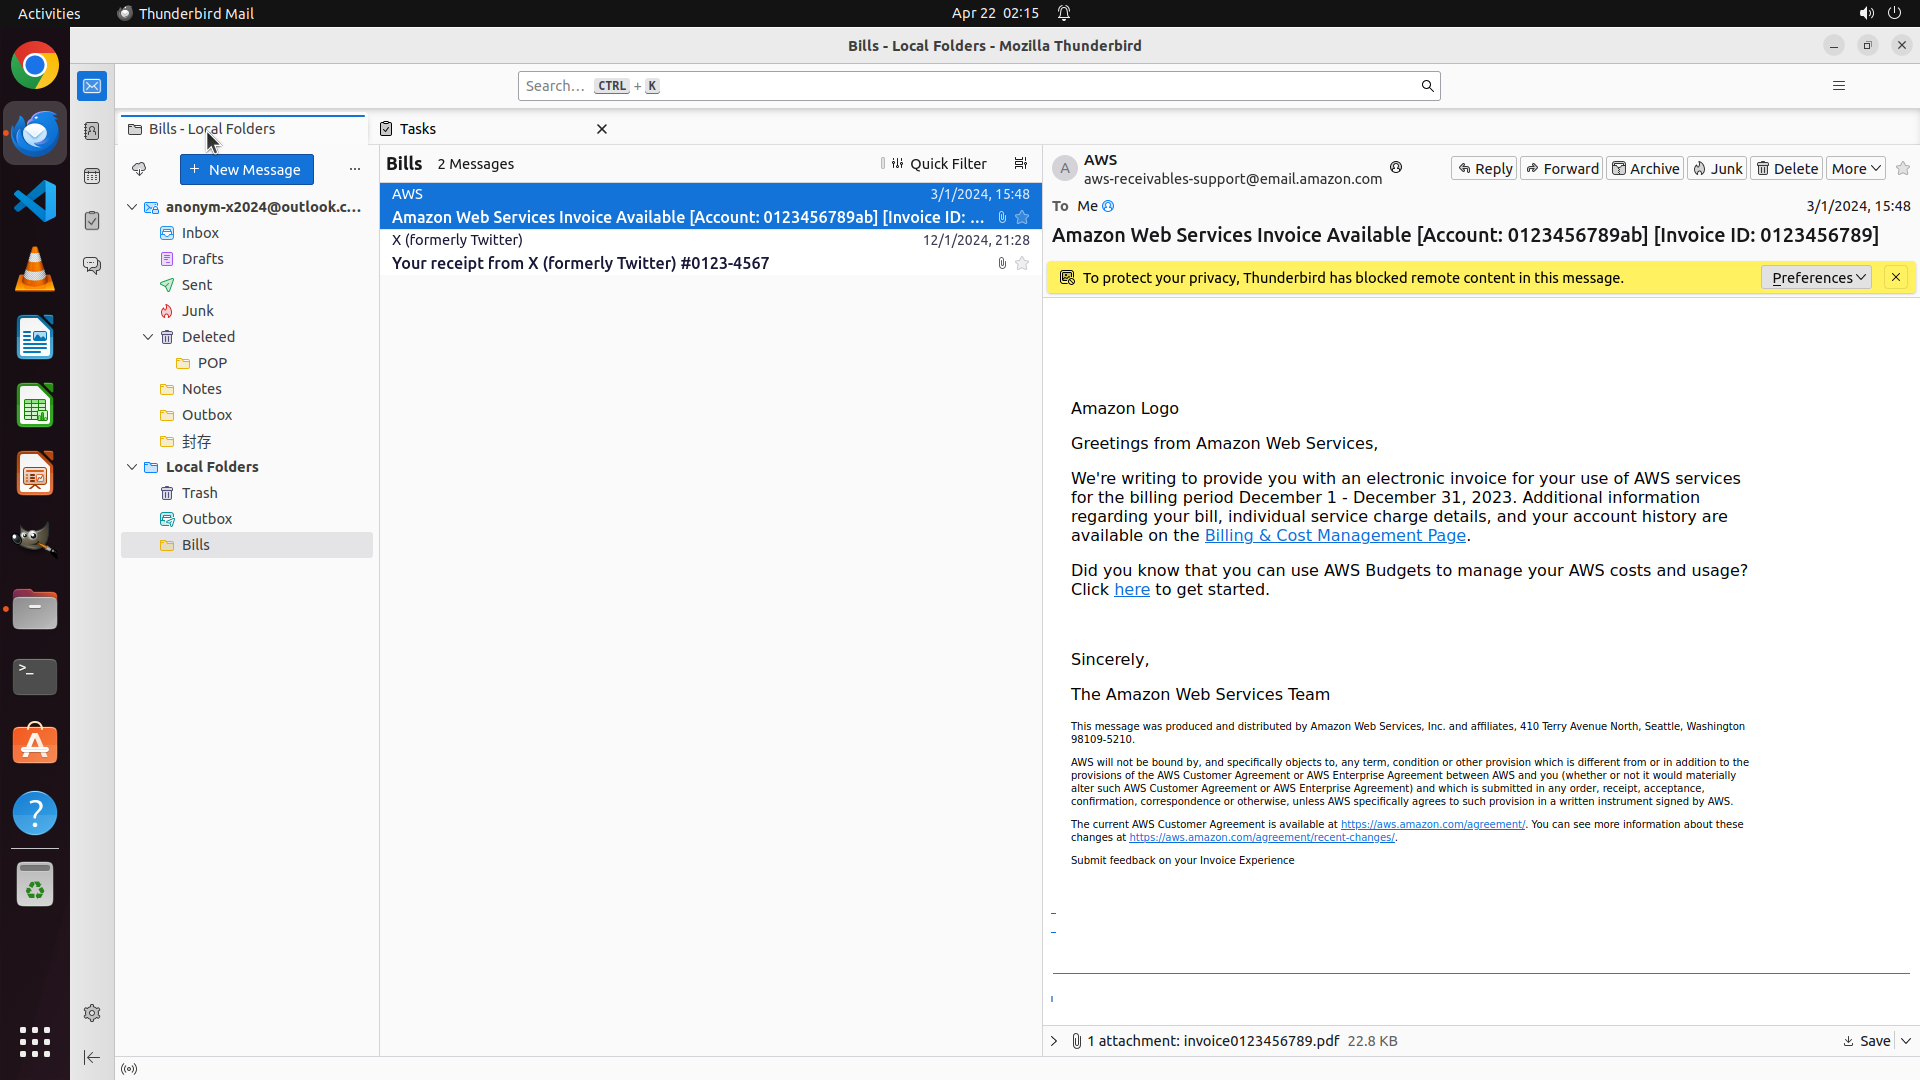Image resolution: width=1920 pixels, height=1080 pixels.
Task: Open the Billing & Cost Management Page link
Action: click(1334, 535)
